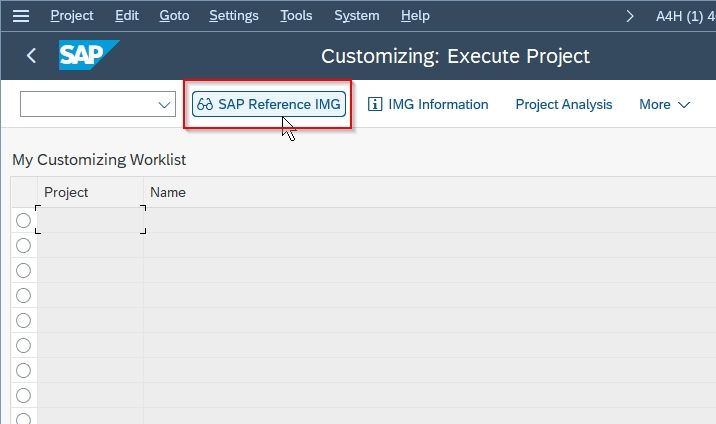Screen dimensions: 716x424
Task: Click the Name column header
Action: pos(168,192)
